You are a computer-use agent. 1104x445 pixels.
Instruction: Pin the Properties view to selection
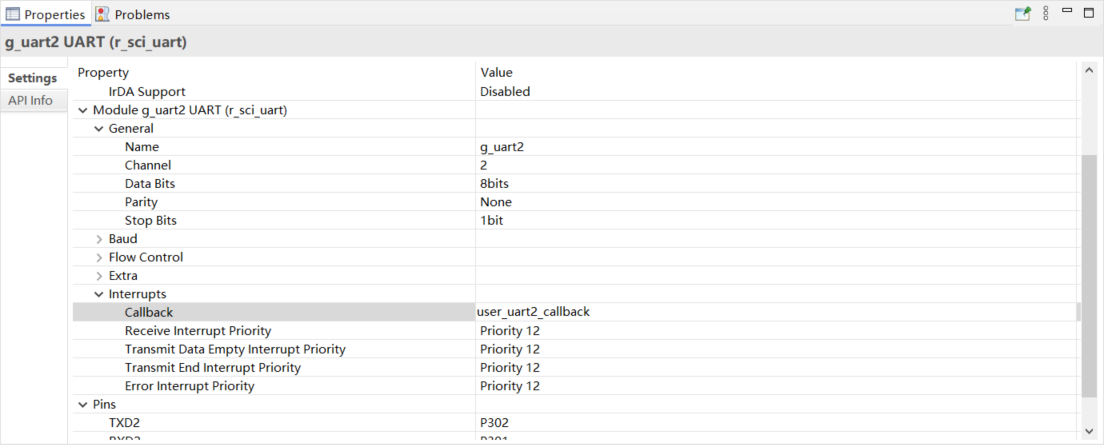[1023, 14]
